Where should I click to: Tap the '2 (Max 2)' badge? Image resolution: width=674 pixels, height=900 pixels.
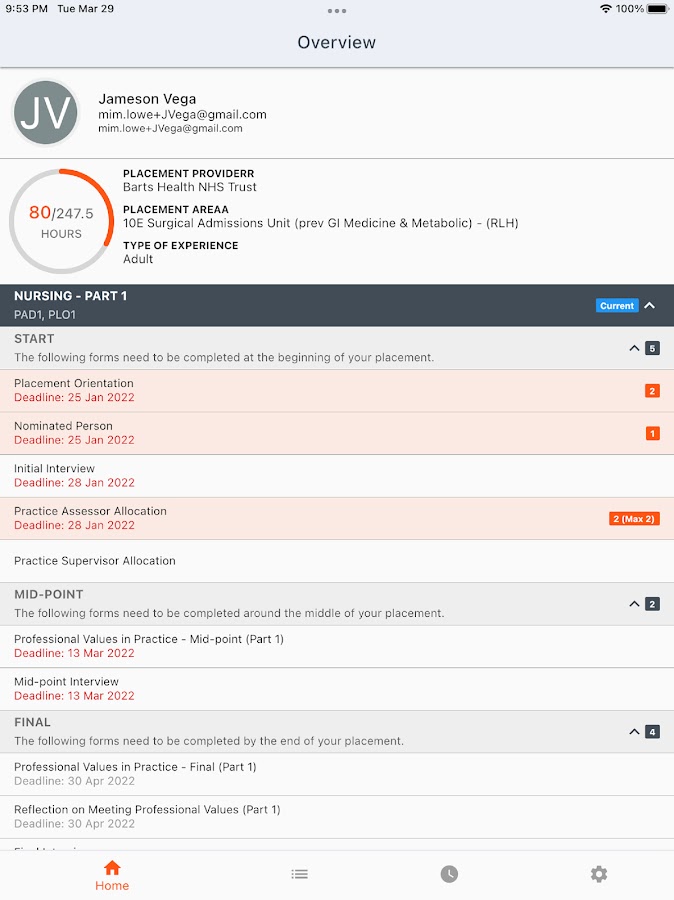pyautogui.click(x=634, y=518)
